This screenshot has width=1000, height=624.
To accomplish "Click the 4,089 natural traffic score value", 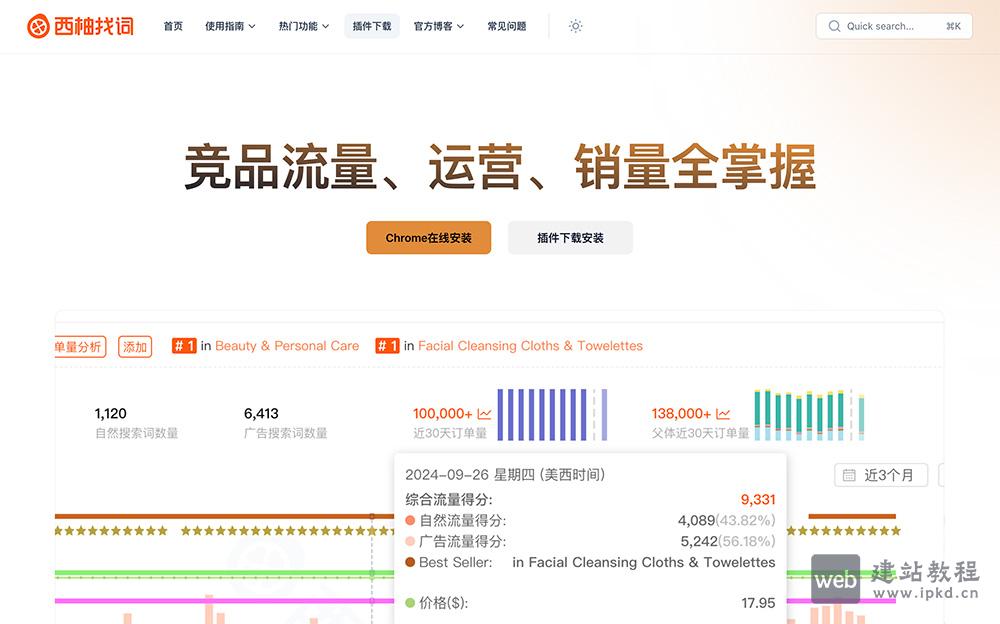I will 696,521.
